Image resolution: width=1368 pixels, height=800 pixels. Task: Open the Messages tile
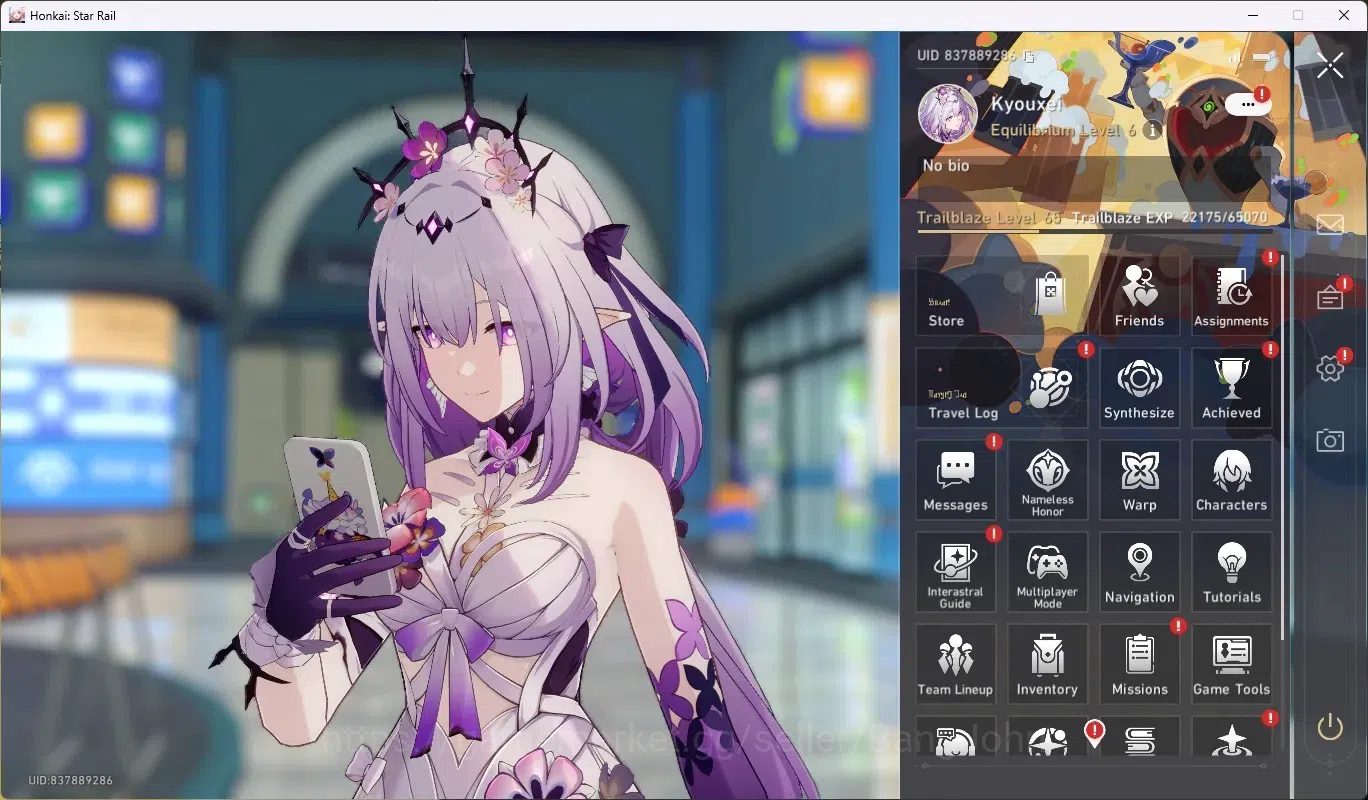pyautogui.click(x=955, y=479)
